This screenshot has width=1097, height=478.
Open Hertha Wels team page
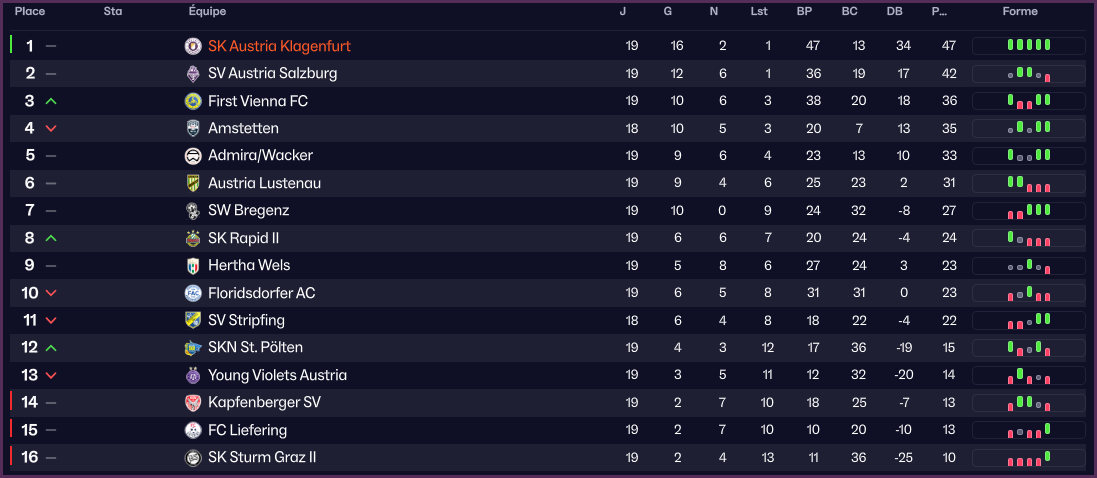247,266
